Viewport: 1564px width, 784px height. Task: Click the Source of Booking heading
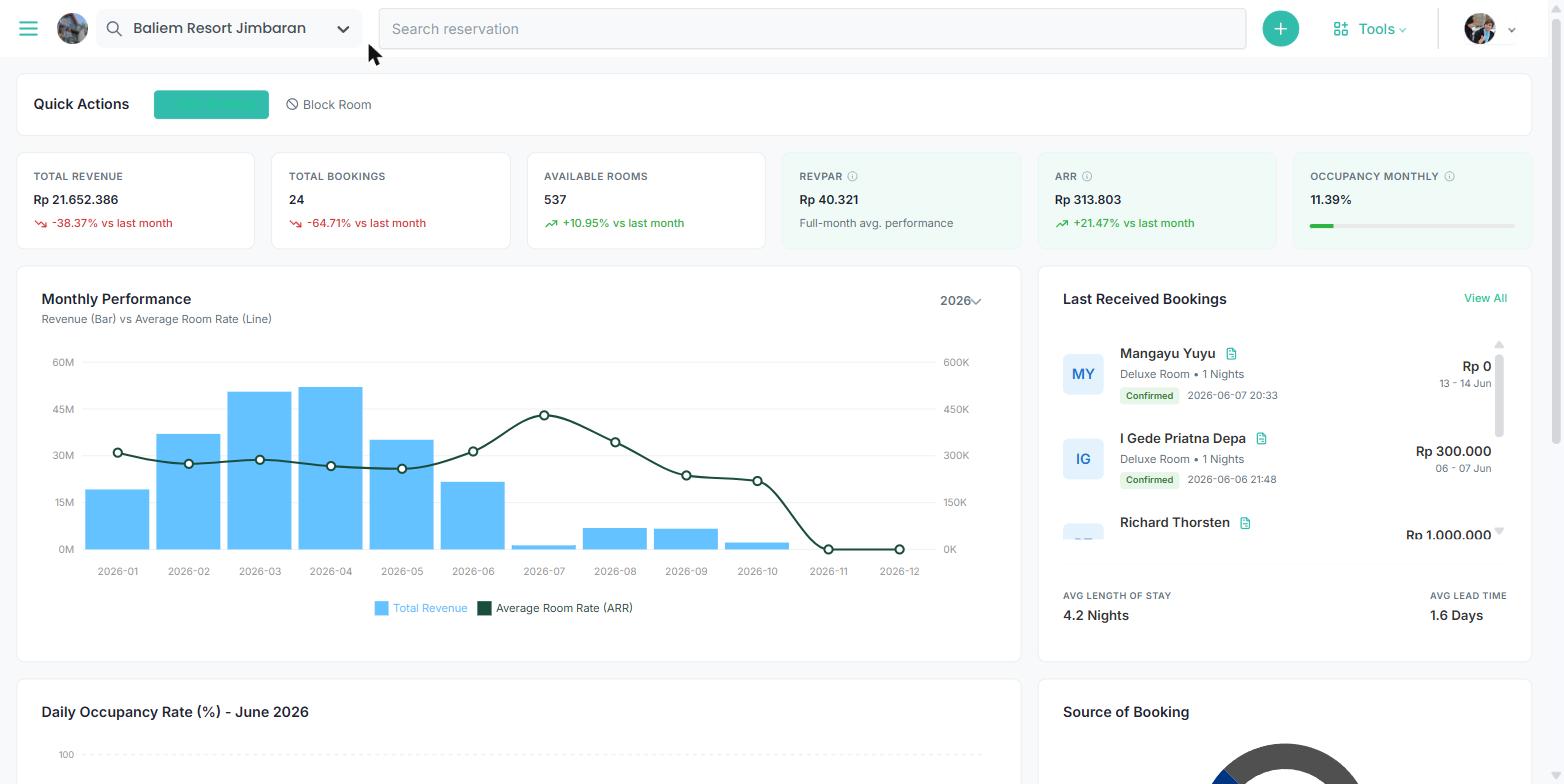[x=1126, y=712]
